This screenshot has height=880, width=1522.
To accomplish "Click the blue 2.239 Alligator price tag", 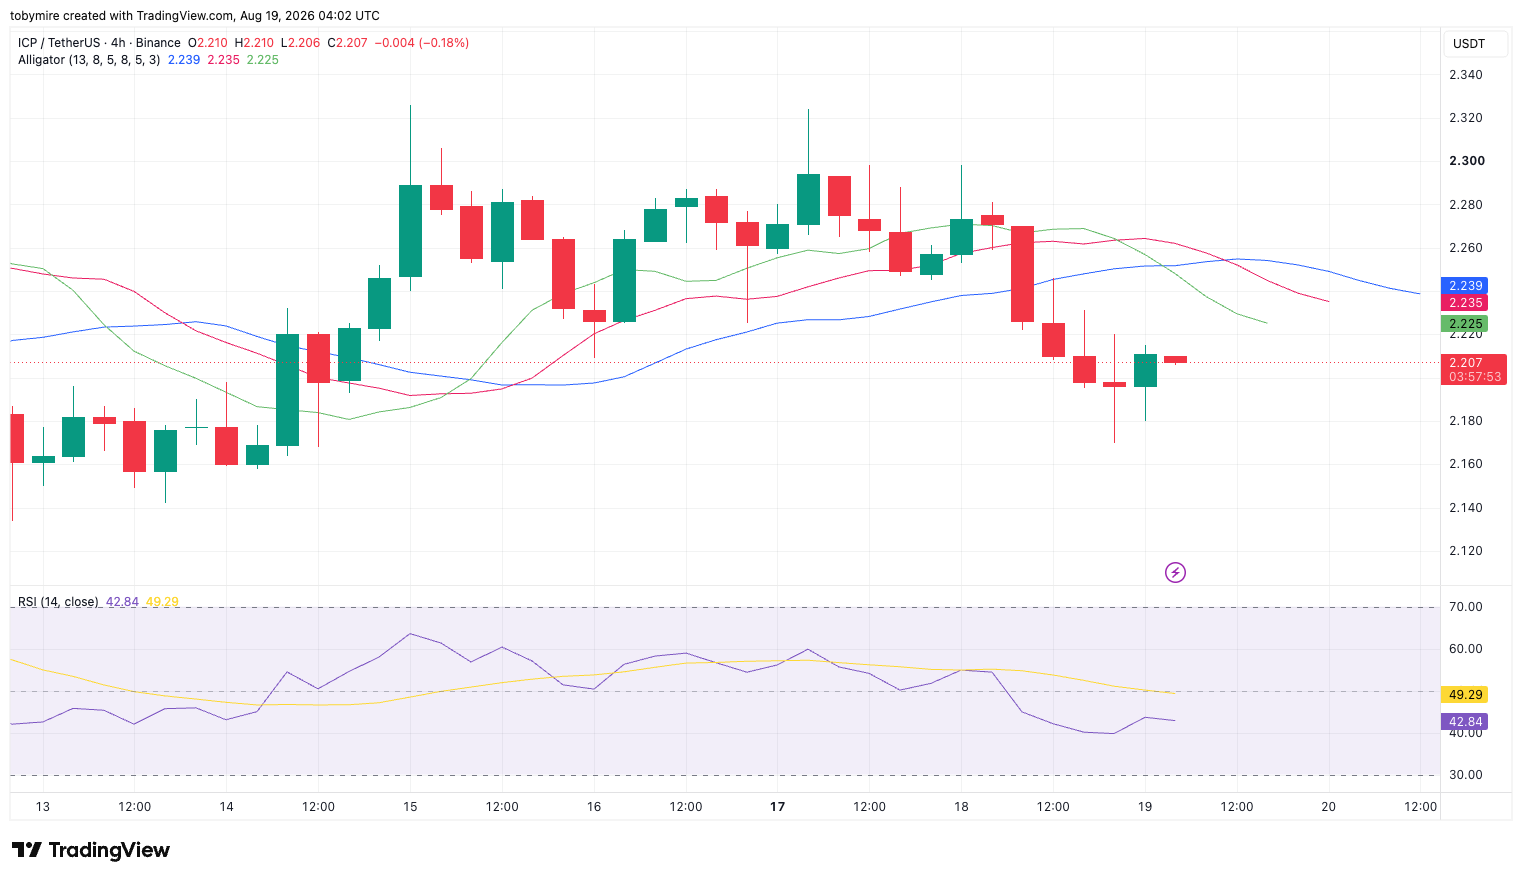I will coord(1463,286).
